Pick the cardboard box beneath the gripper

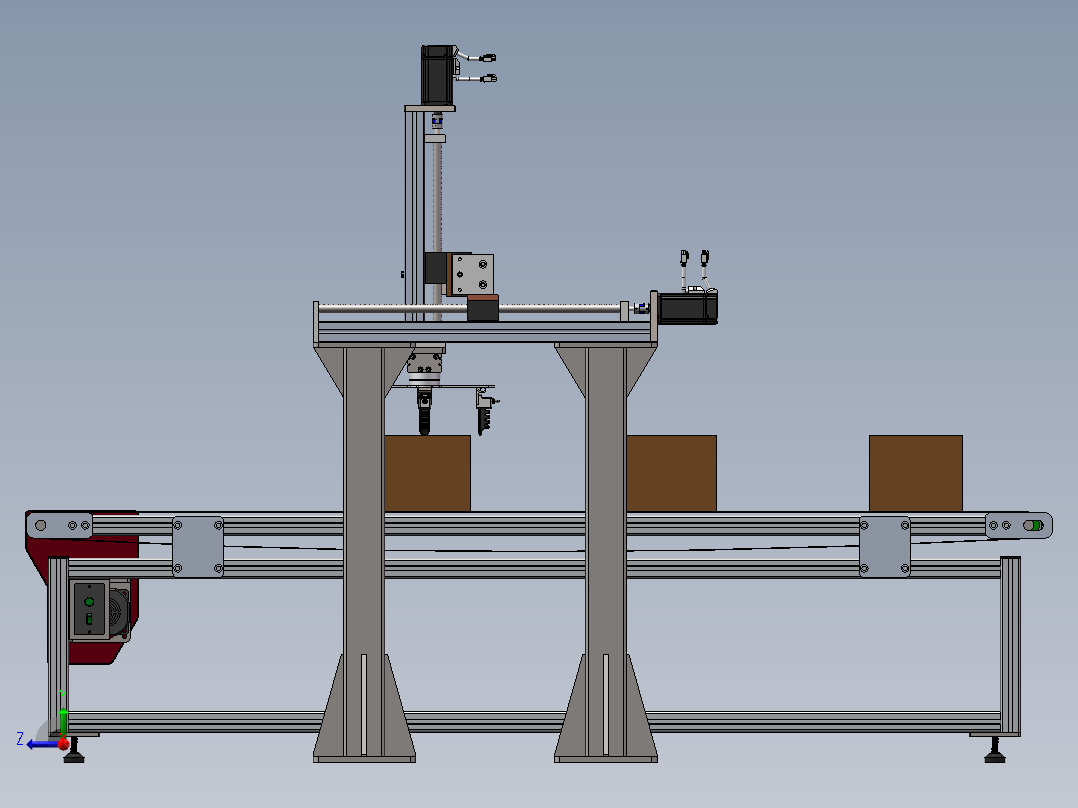pos(427,473)
